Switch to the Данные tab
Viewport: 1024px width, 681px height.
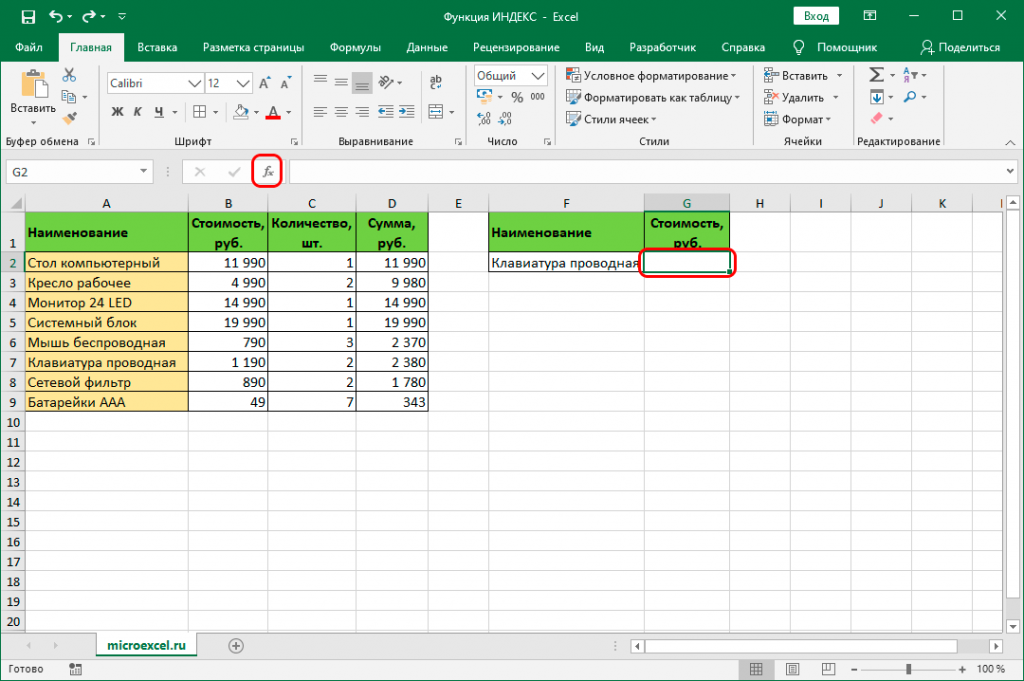click(427, 47)
